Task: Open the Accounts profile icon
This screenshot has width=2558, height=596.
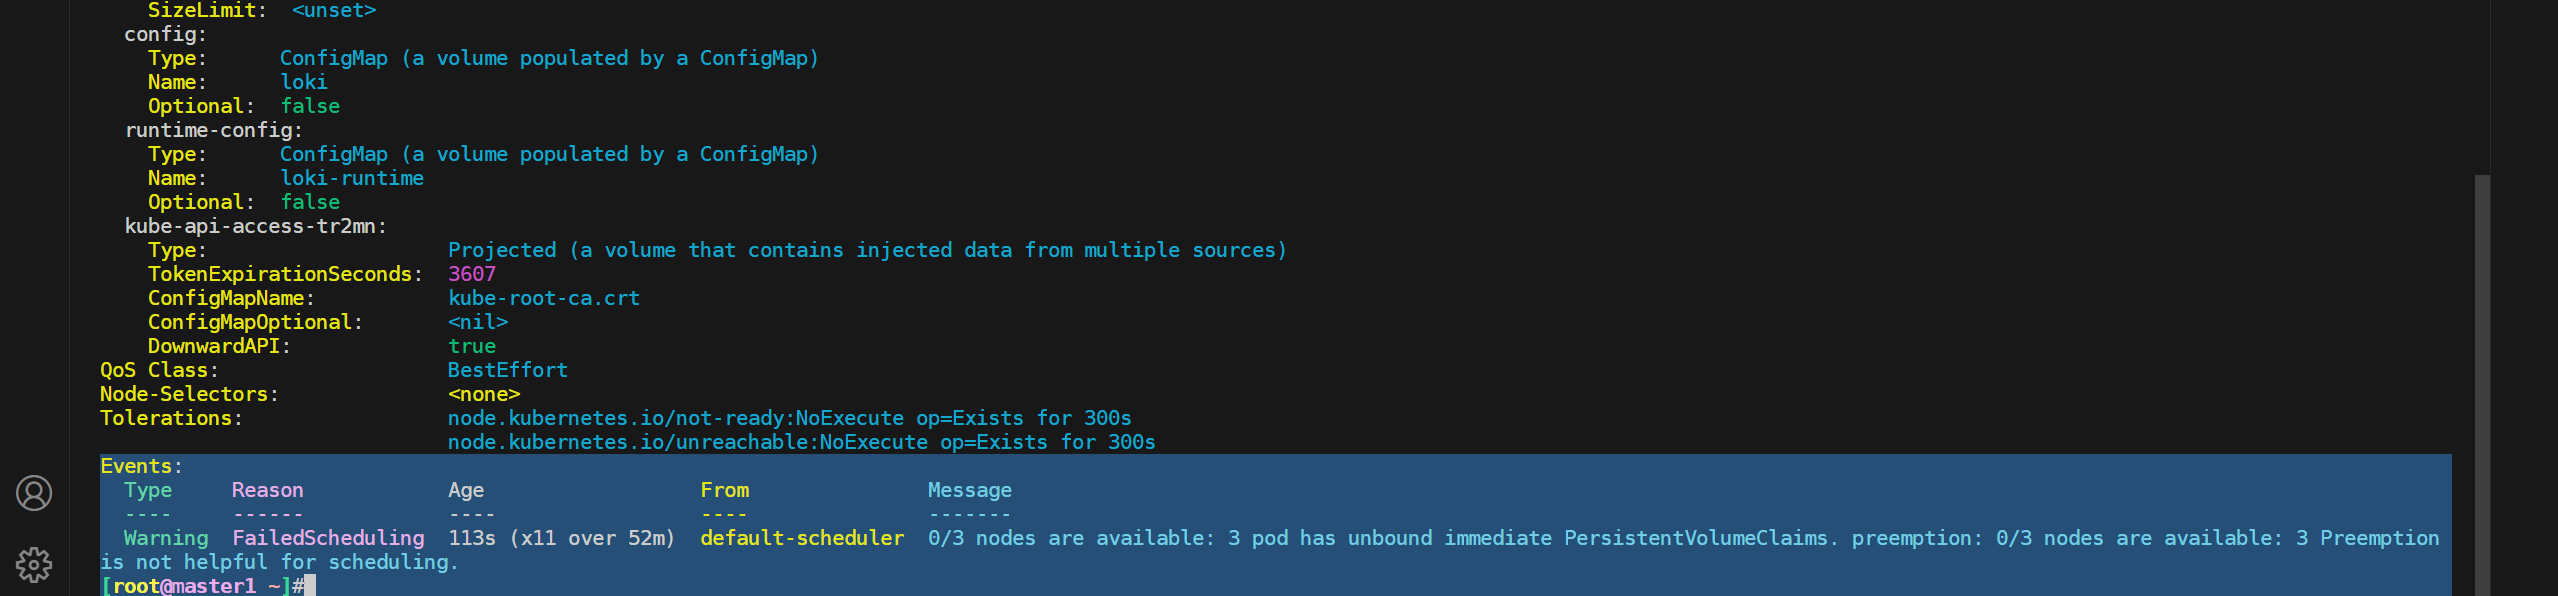Action: [x=34, y=493]
